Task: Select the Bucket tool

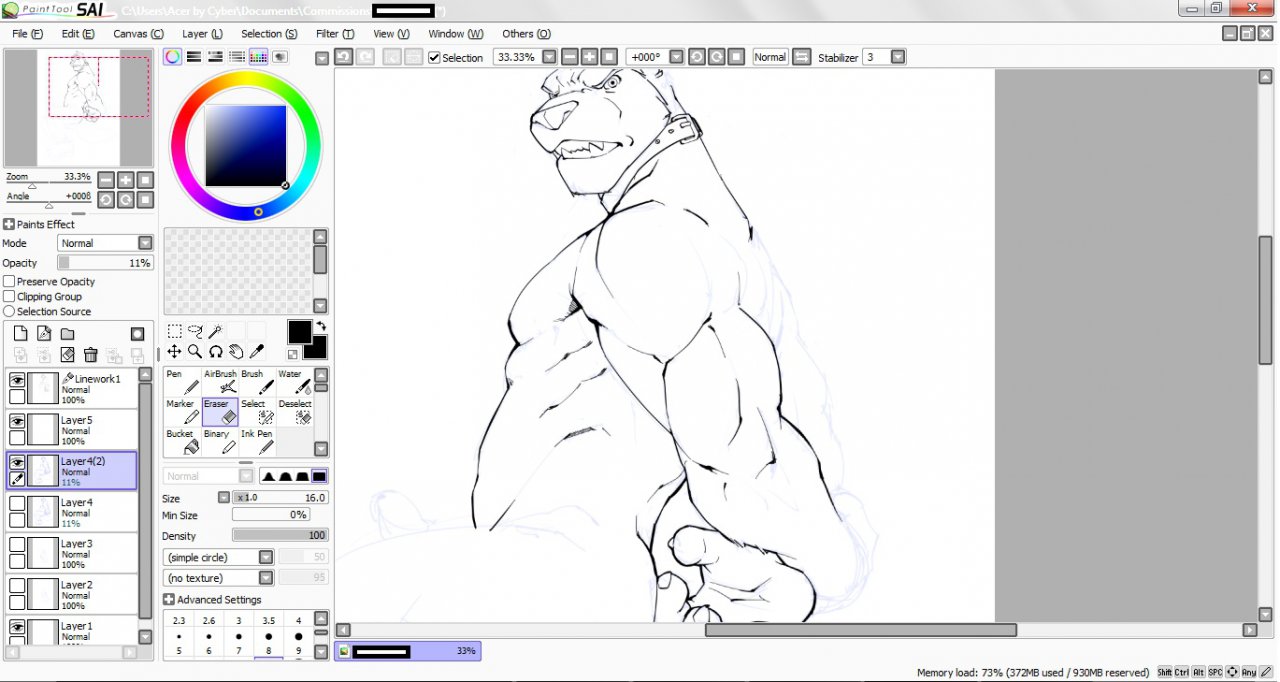Action: click(183, 442)
